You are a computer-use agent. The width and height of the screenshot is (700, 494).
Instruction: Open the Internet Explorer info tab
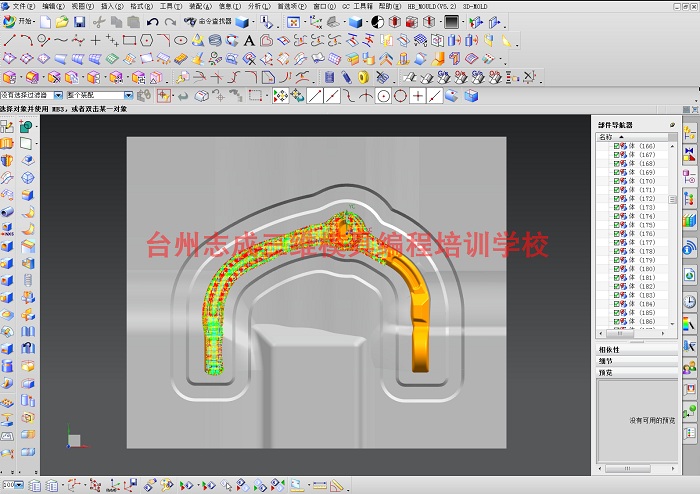[689, 249]
